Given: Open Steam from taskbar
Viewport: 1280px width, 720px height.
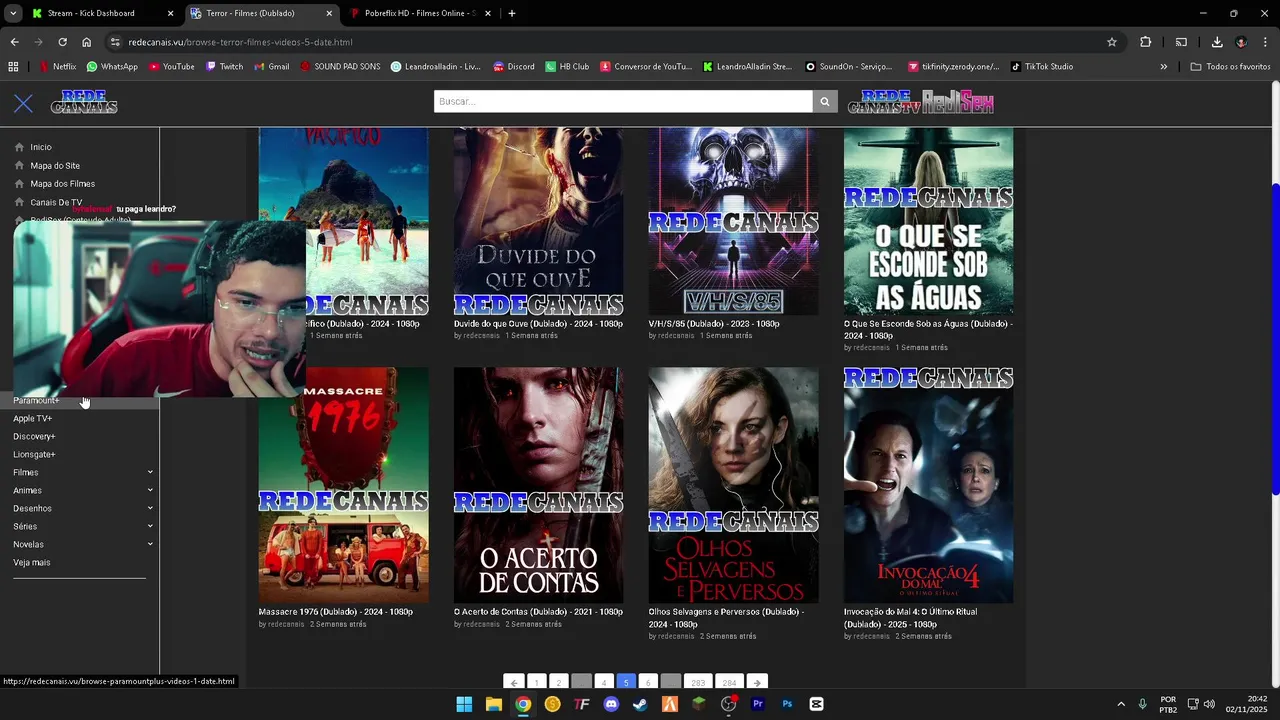Looking at the screenshot, I should point(640,704).
